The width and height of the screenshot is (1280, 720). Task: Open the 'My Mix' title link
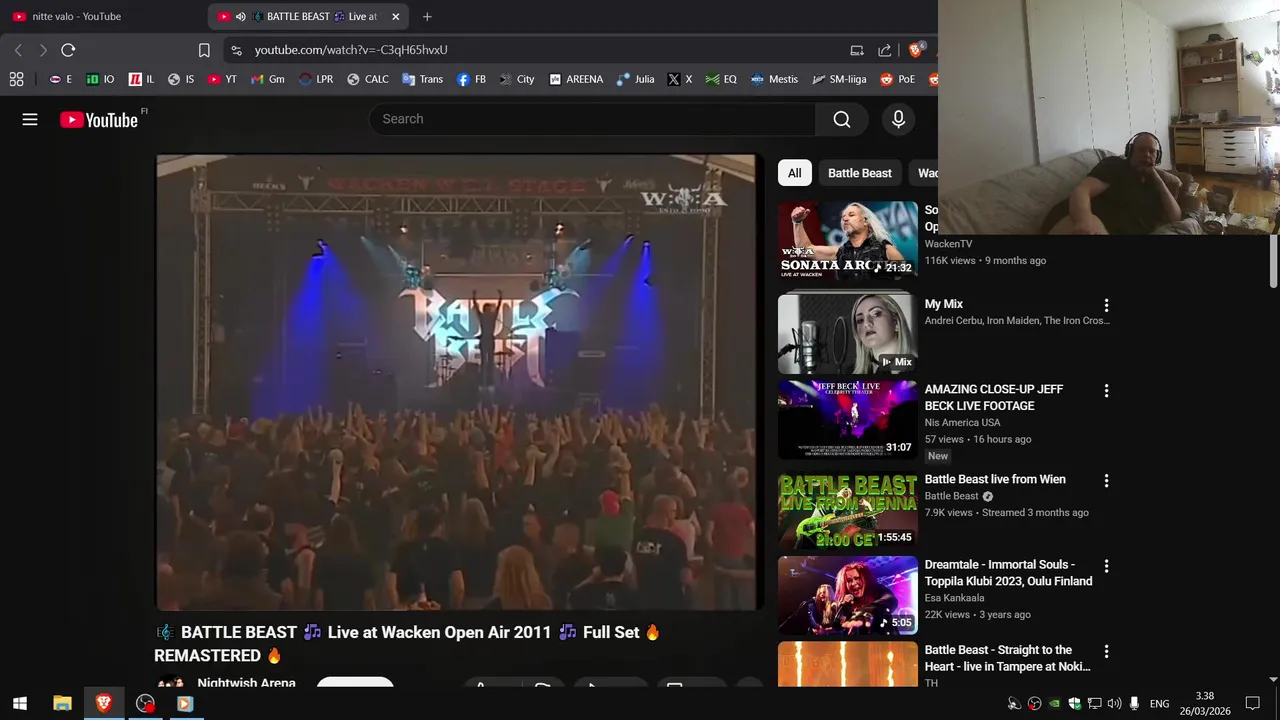point(944,304)
